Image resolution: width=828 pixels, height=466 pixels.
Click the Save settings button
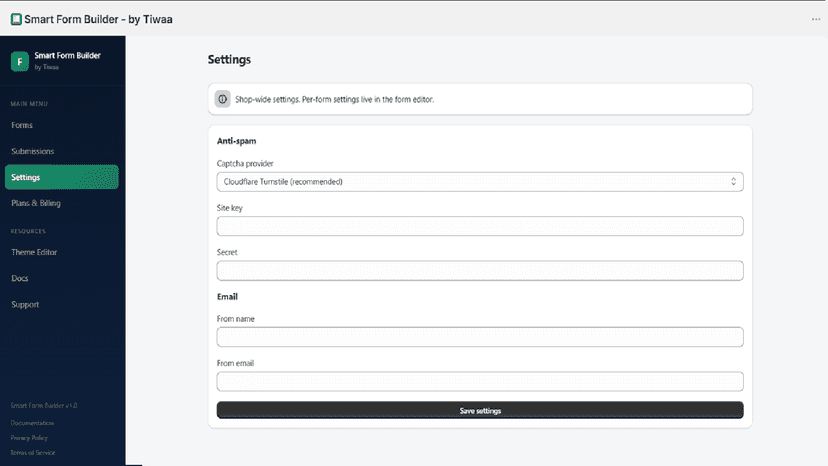pyautogui.click(x=480, y=410)
